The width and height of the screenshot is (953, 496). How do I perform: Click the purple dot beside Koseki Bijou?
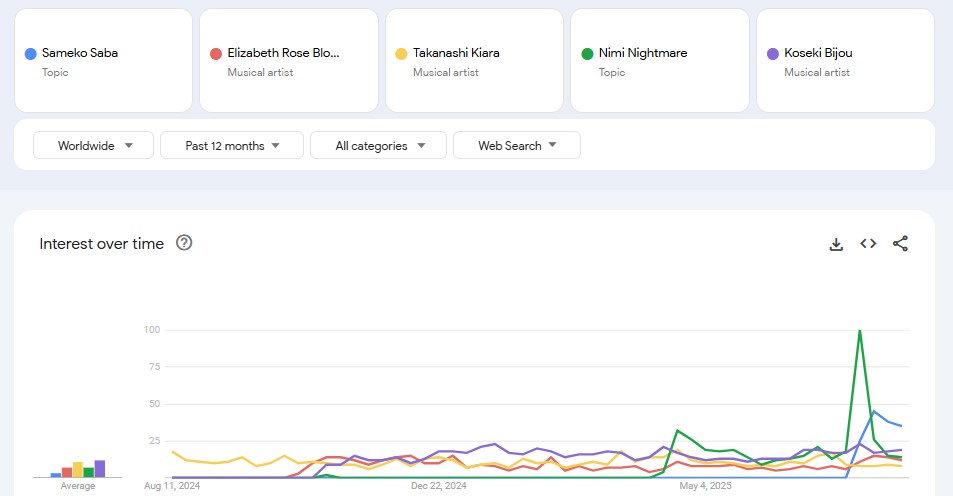click(x=773, y=53)
